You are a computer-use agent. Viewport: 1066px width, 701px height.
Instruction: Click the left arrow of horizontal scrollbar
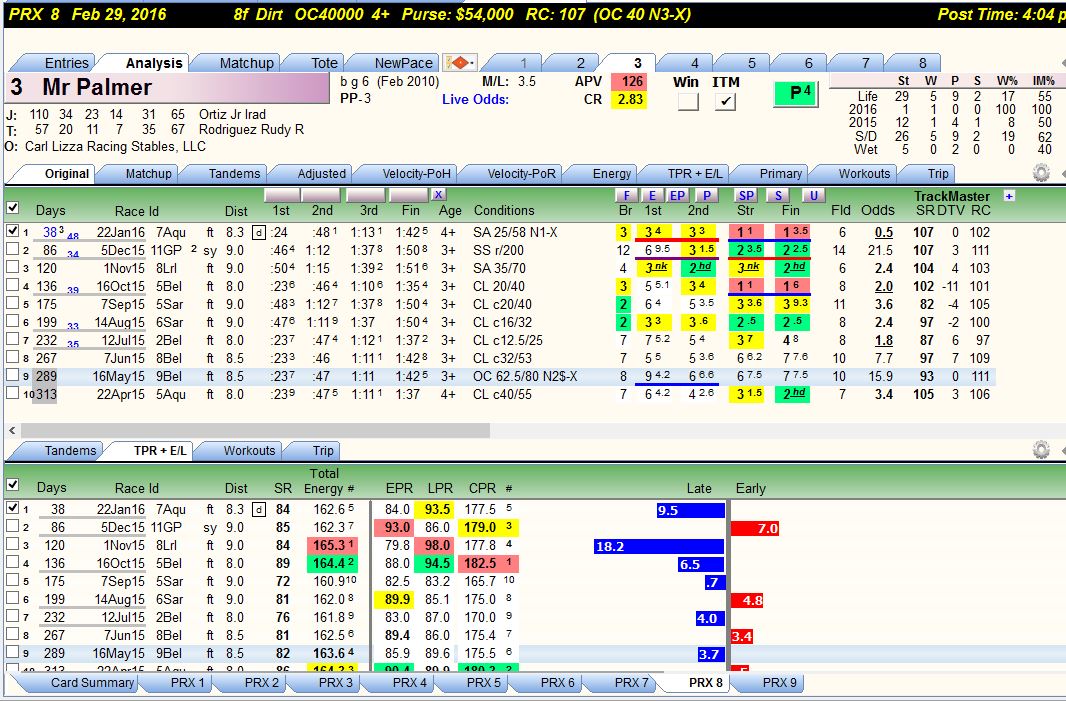[12, 430]
